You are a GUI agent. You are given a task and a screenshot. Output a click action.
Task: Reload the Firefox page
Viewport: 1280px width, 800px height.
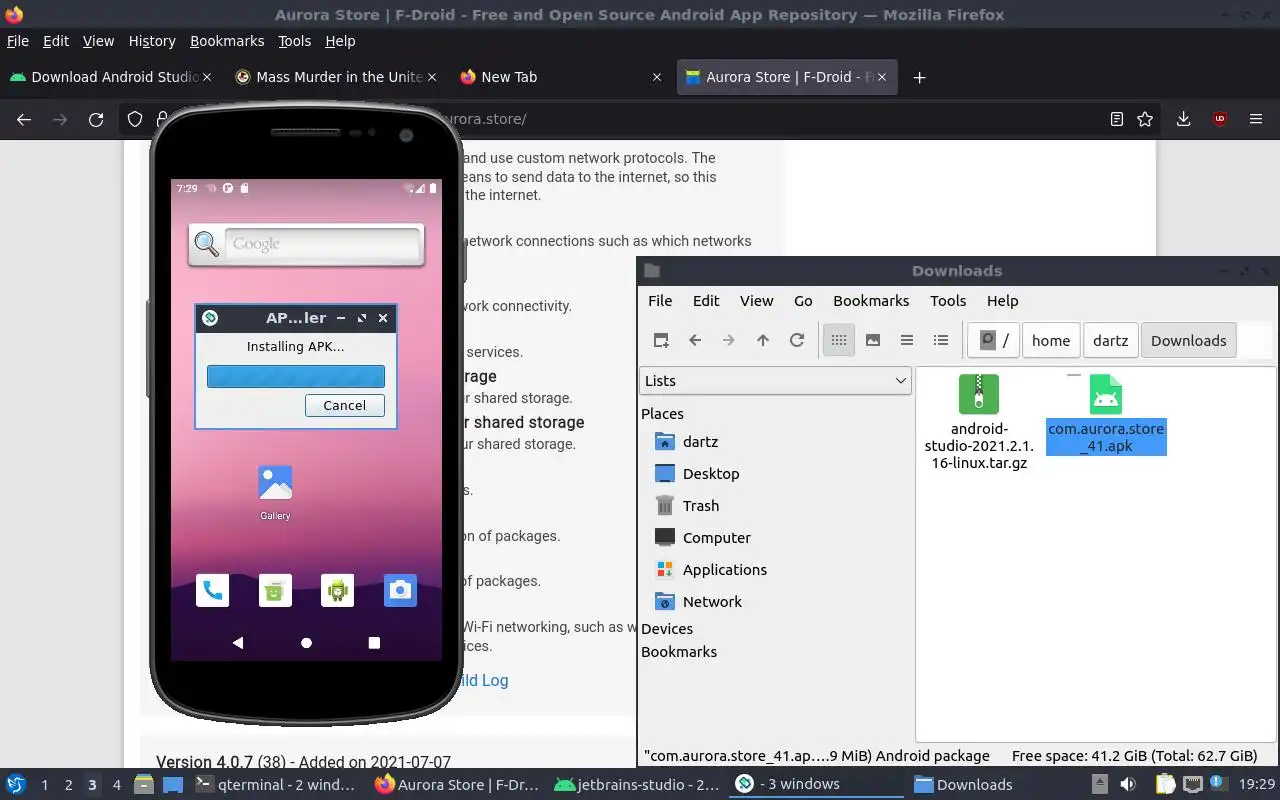pyautogui.click(x=96, y=119)
